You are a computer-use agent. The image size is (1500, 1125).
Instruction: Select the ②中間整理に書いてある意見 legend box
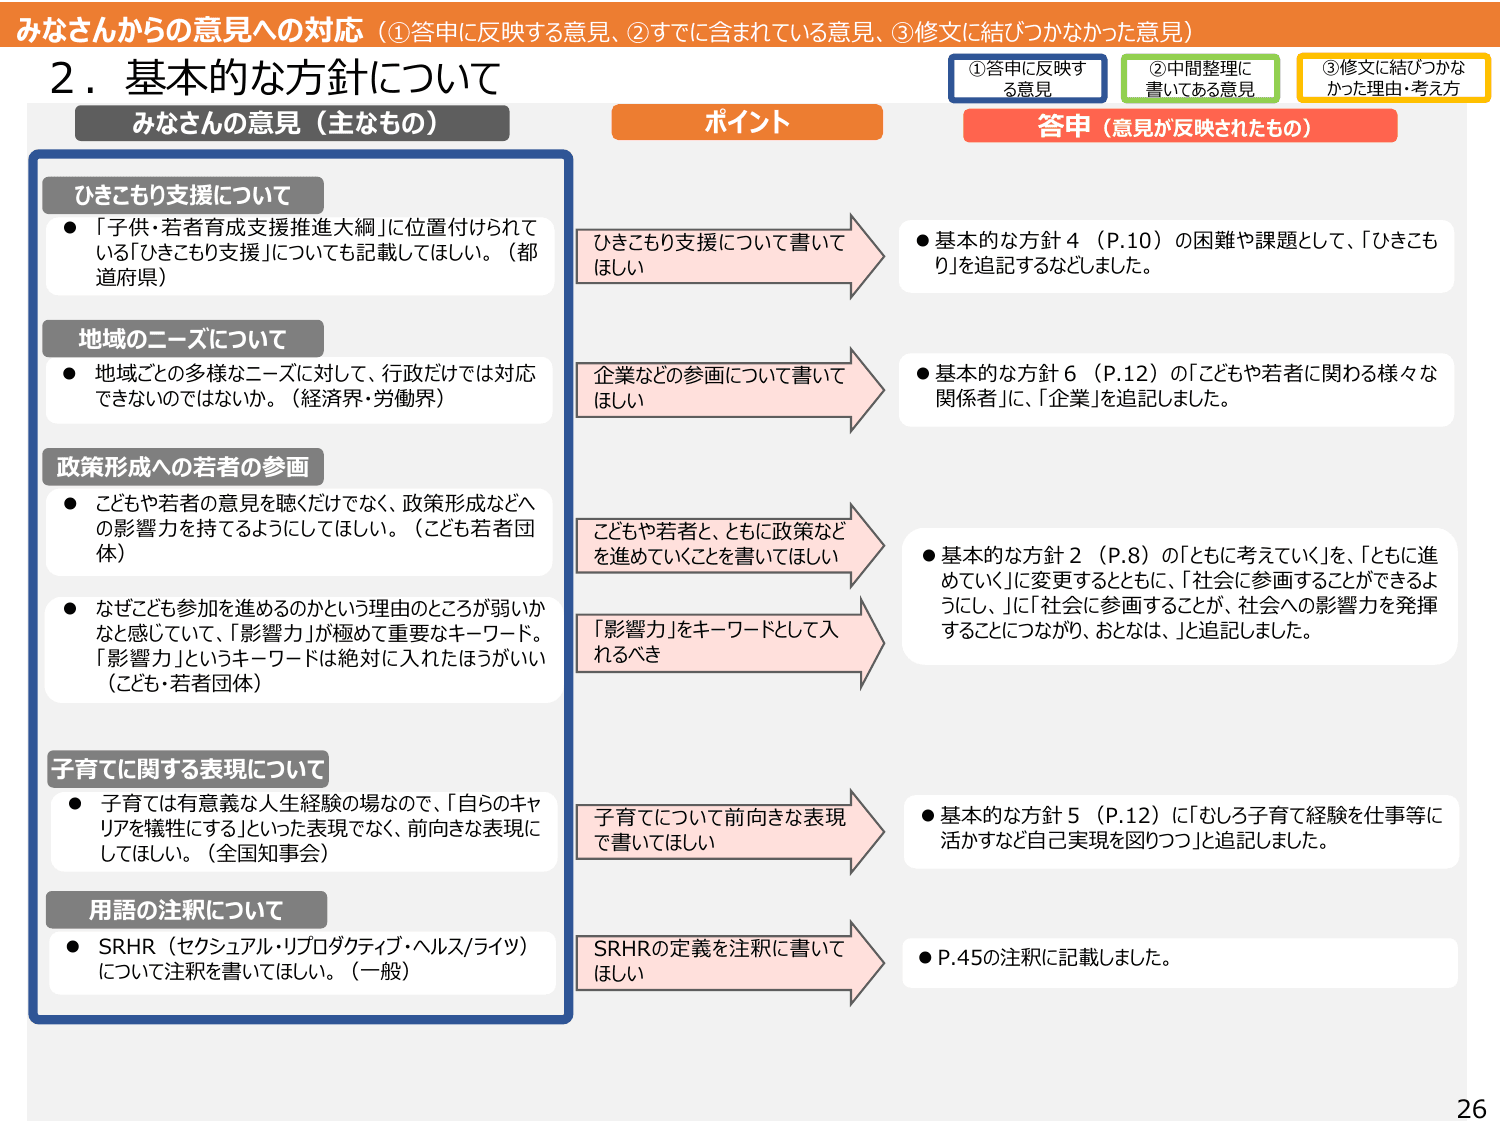click(x=1199, y=77)
